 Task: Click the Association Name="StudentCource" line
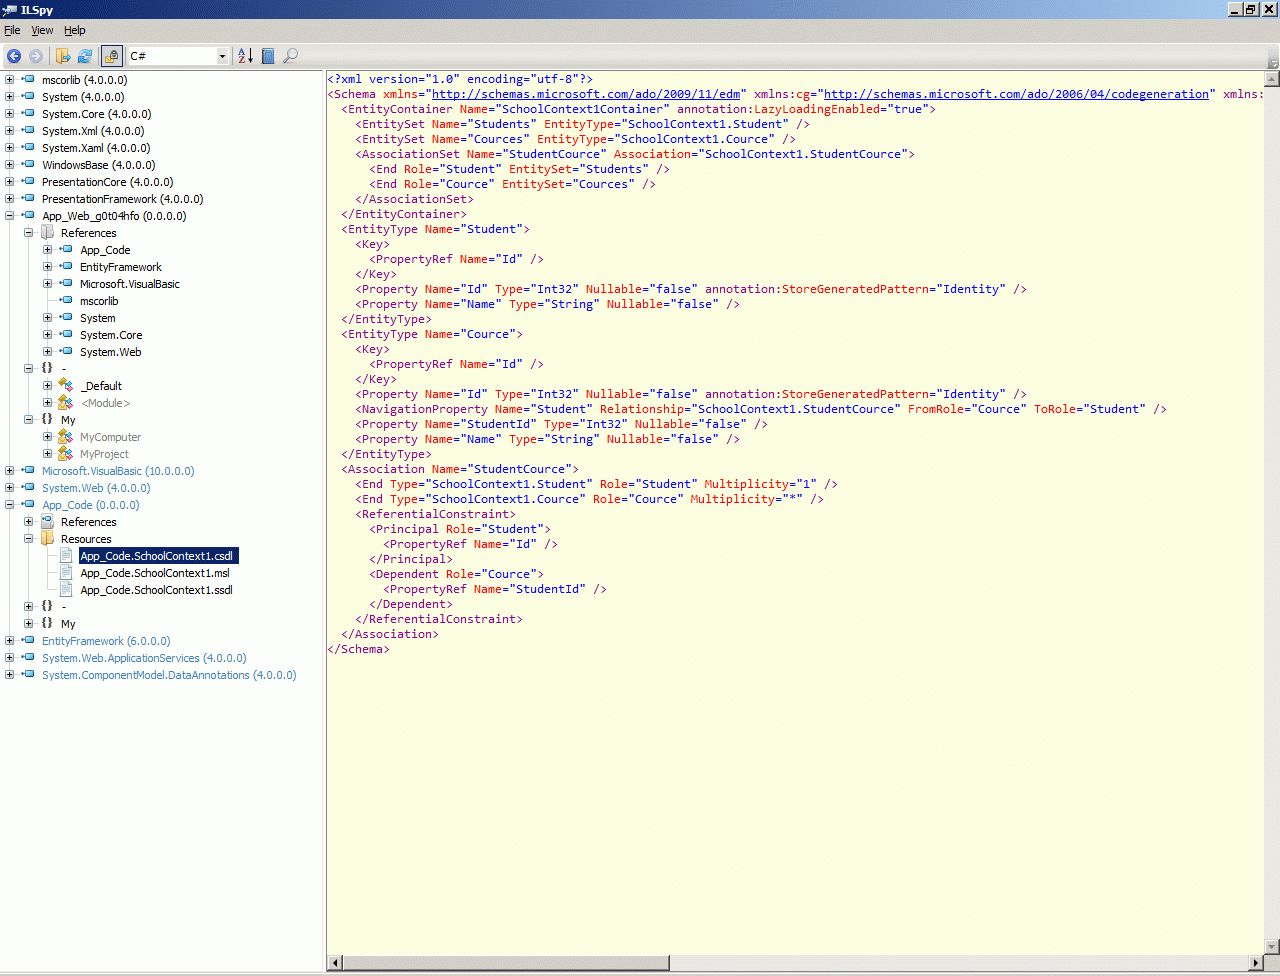(460, 469)
